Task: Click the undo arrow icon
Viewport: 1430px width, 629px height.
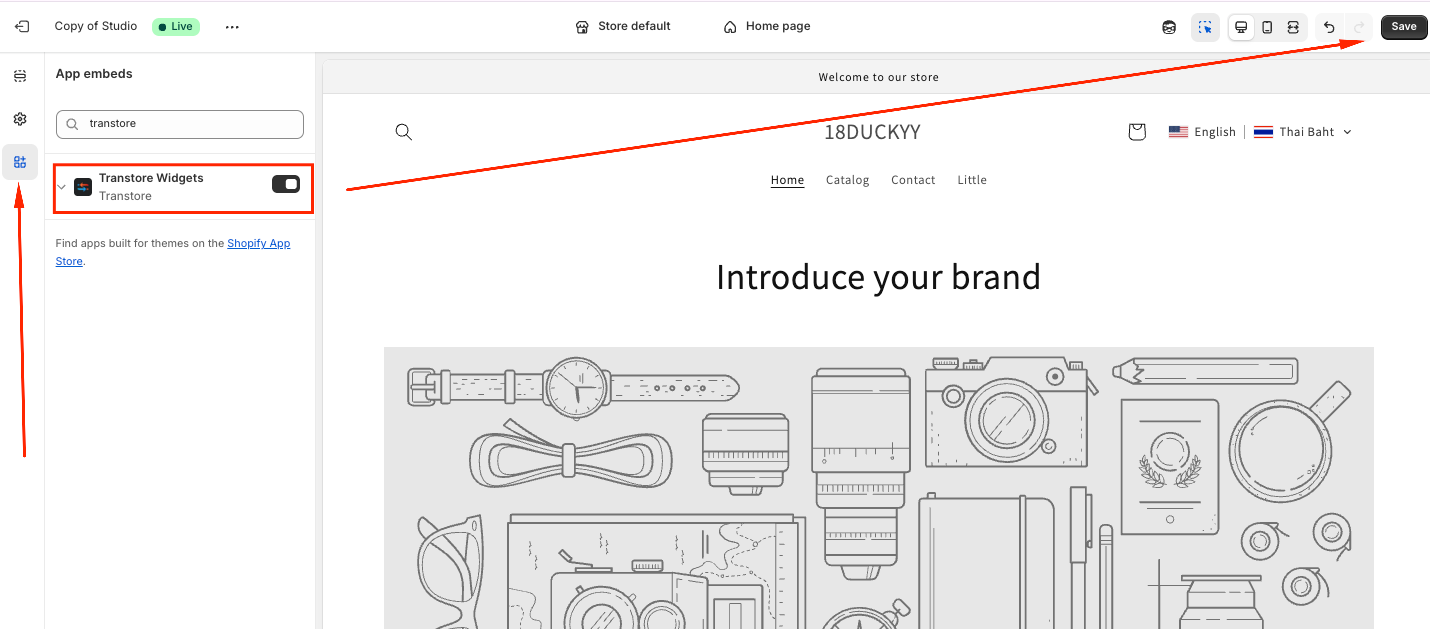Action: point(1329,27)
